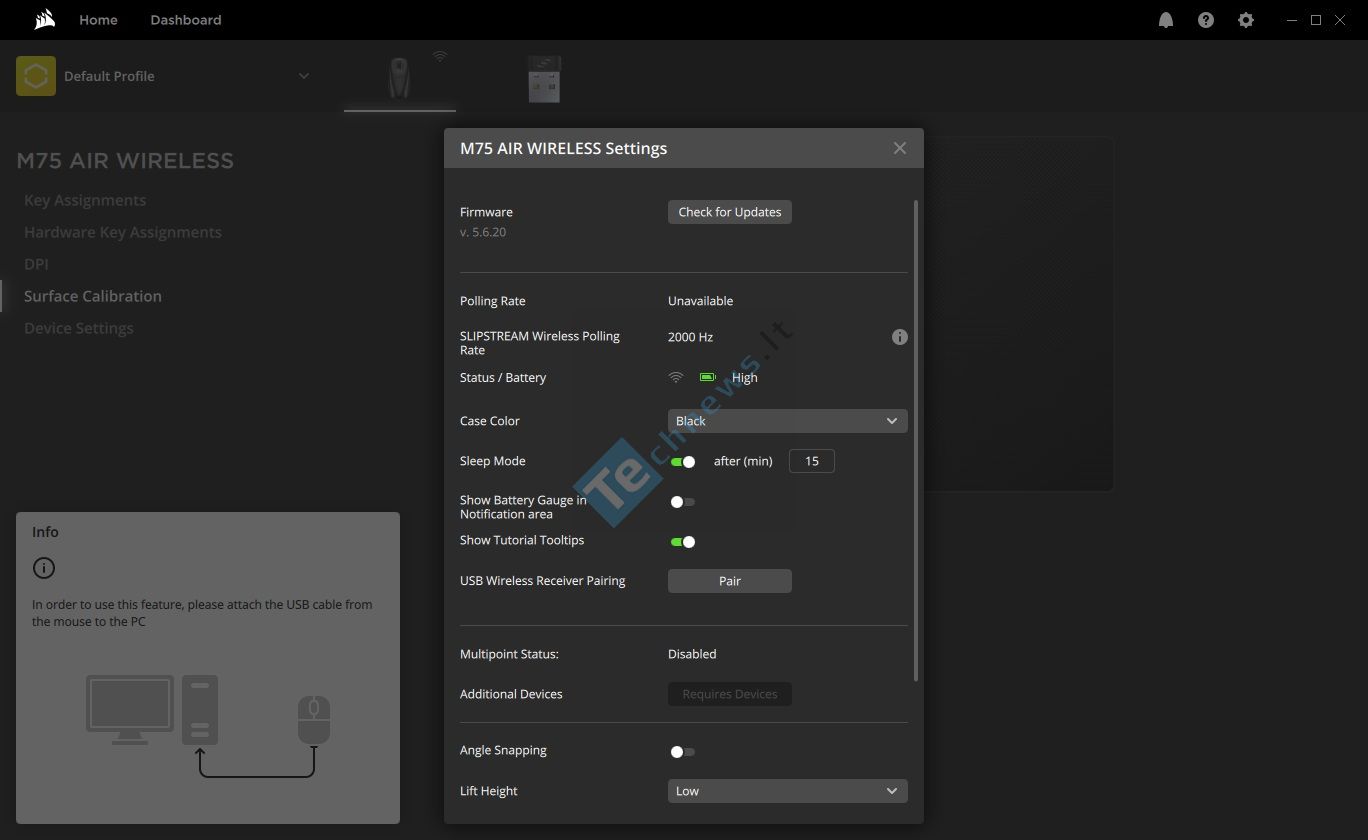The width and height of the screenshot is (1368, 840).
Task: Open Device Settings in the sidebar
Action: 79,328
